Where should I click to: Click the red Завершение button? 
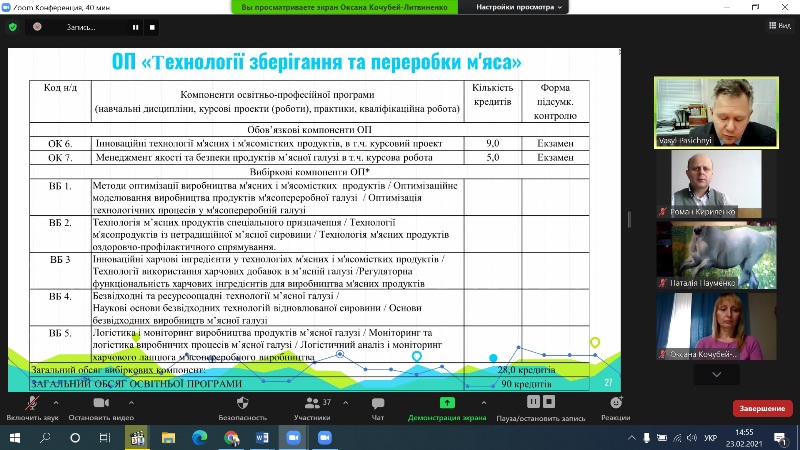coord(762,409)
